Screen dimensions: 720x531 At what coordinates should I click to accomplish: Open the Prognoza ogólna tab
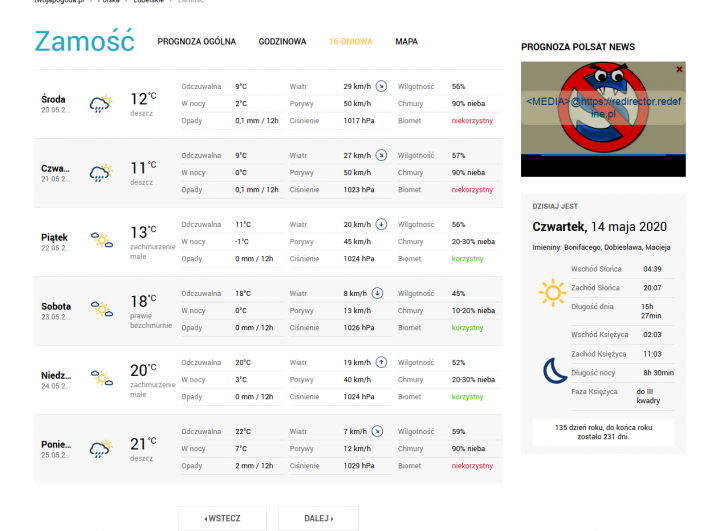(x=197, y=42)
